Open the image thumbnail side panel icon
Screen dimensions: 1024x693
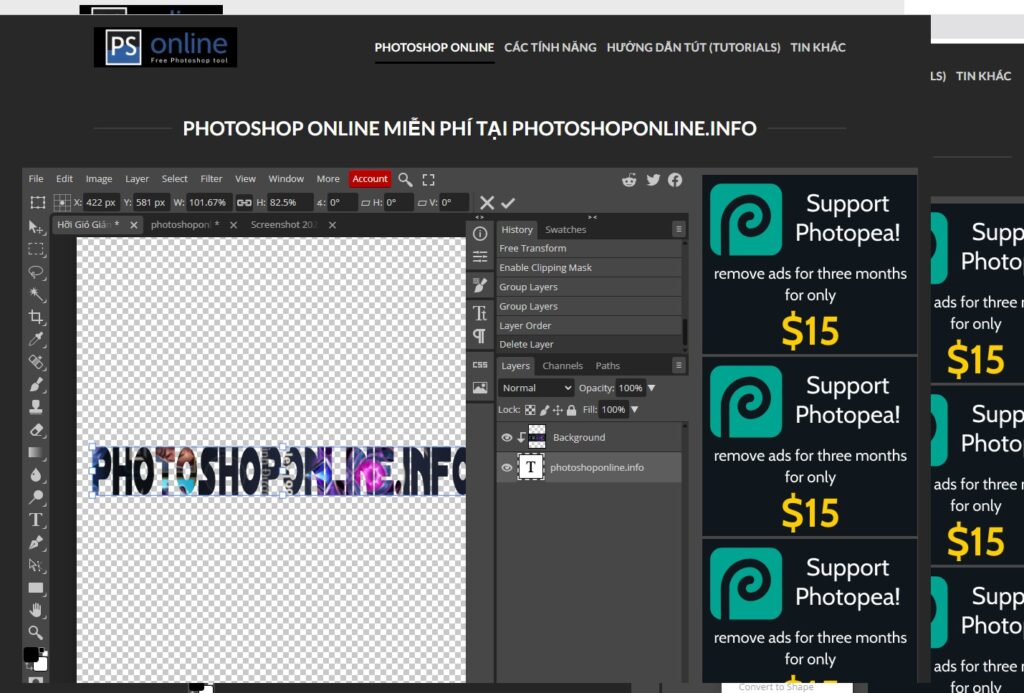tap(480, 388)
